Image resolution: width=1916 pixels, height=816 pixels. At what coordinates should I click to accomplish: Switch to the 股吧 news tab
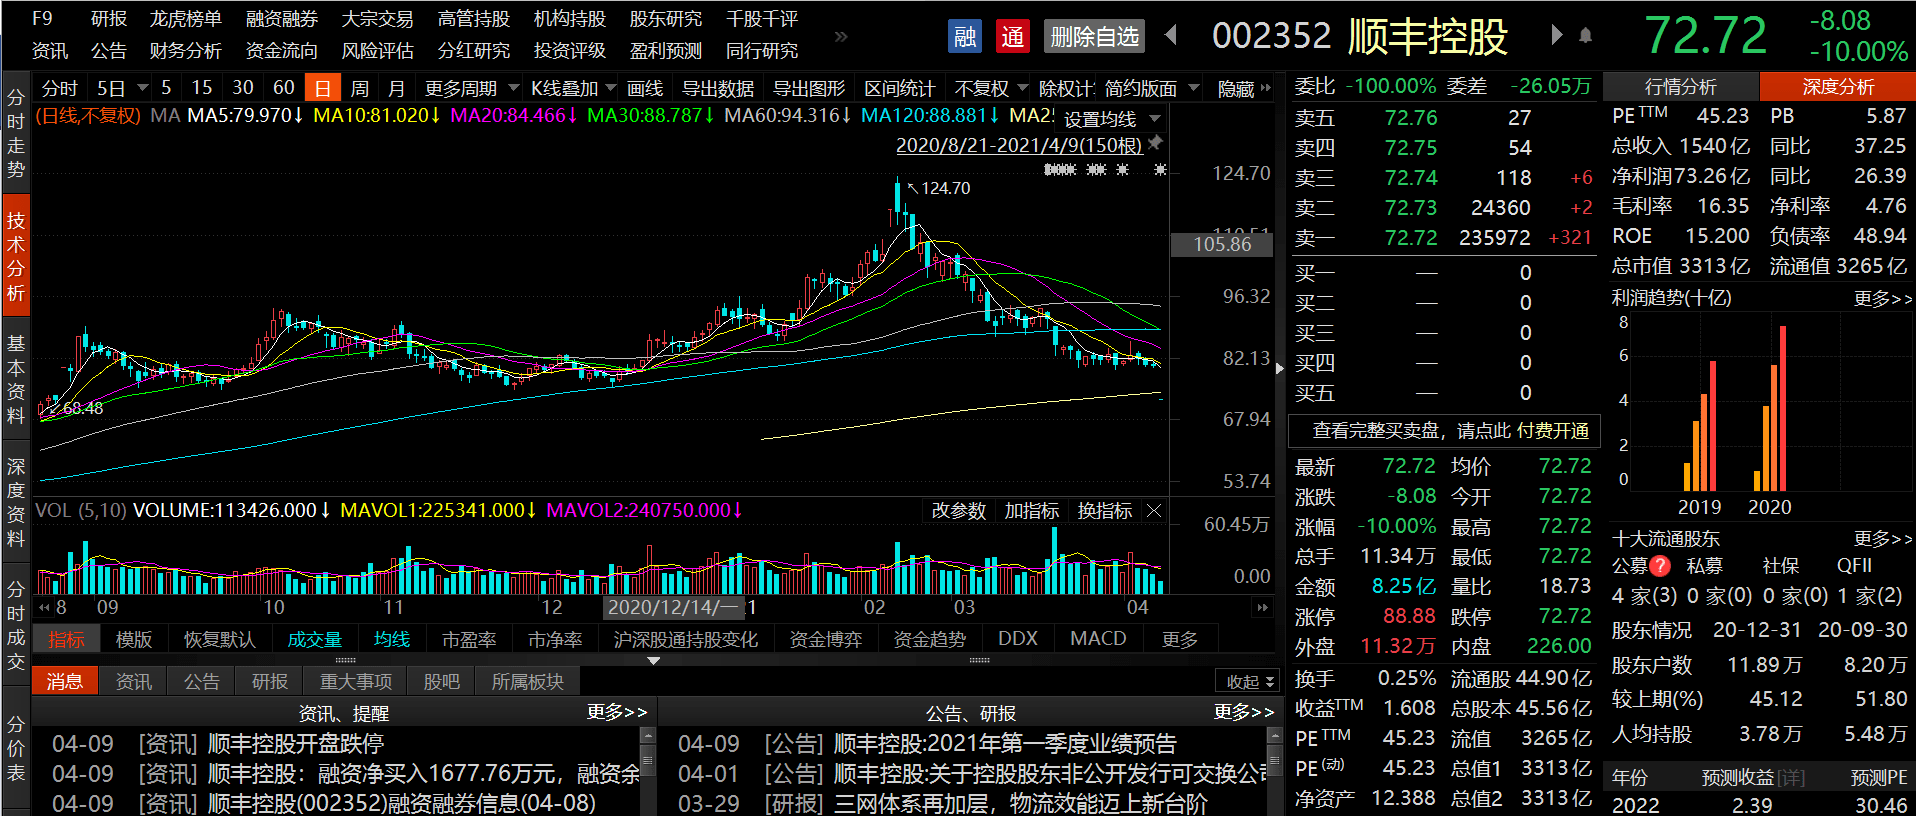click(441, 681)
